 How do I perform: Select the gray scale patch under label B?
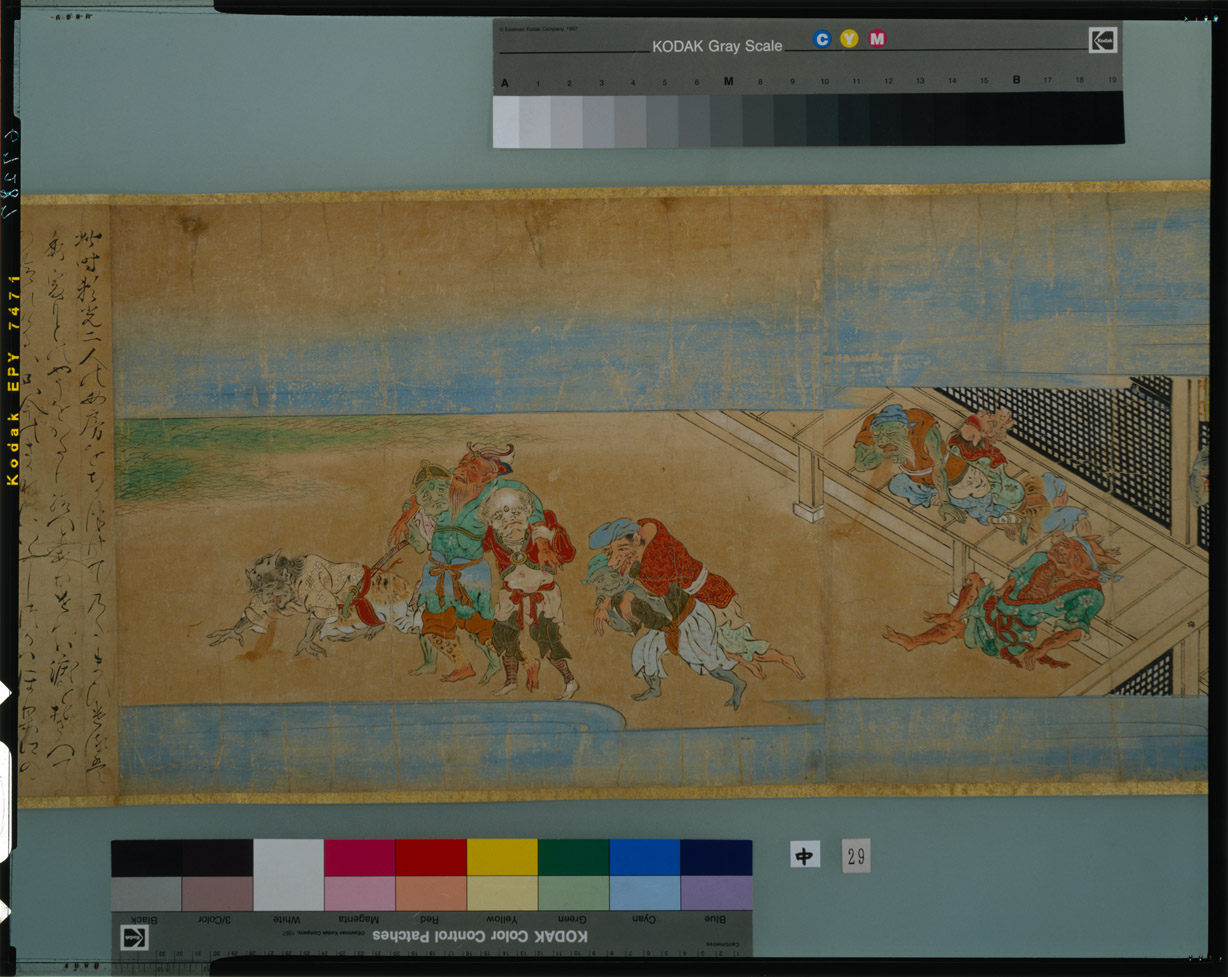pos(1016,119)
